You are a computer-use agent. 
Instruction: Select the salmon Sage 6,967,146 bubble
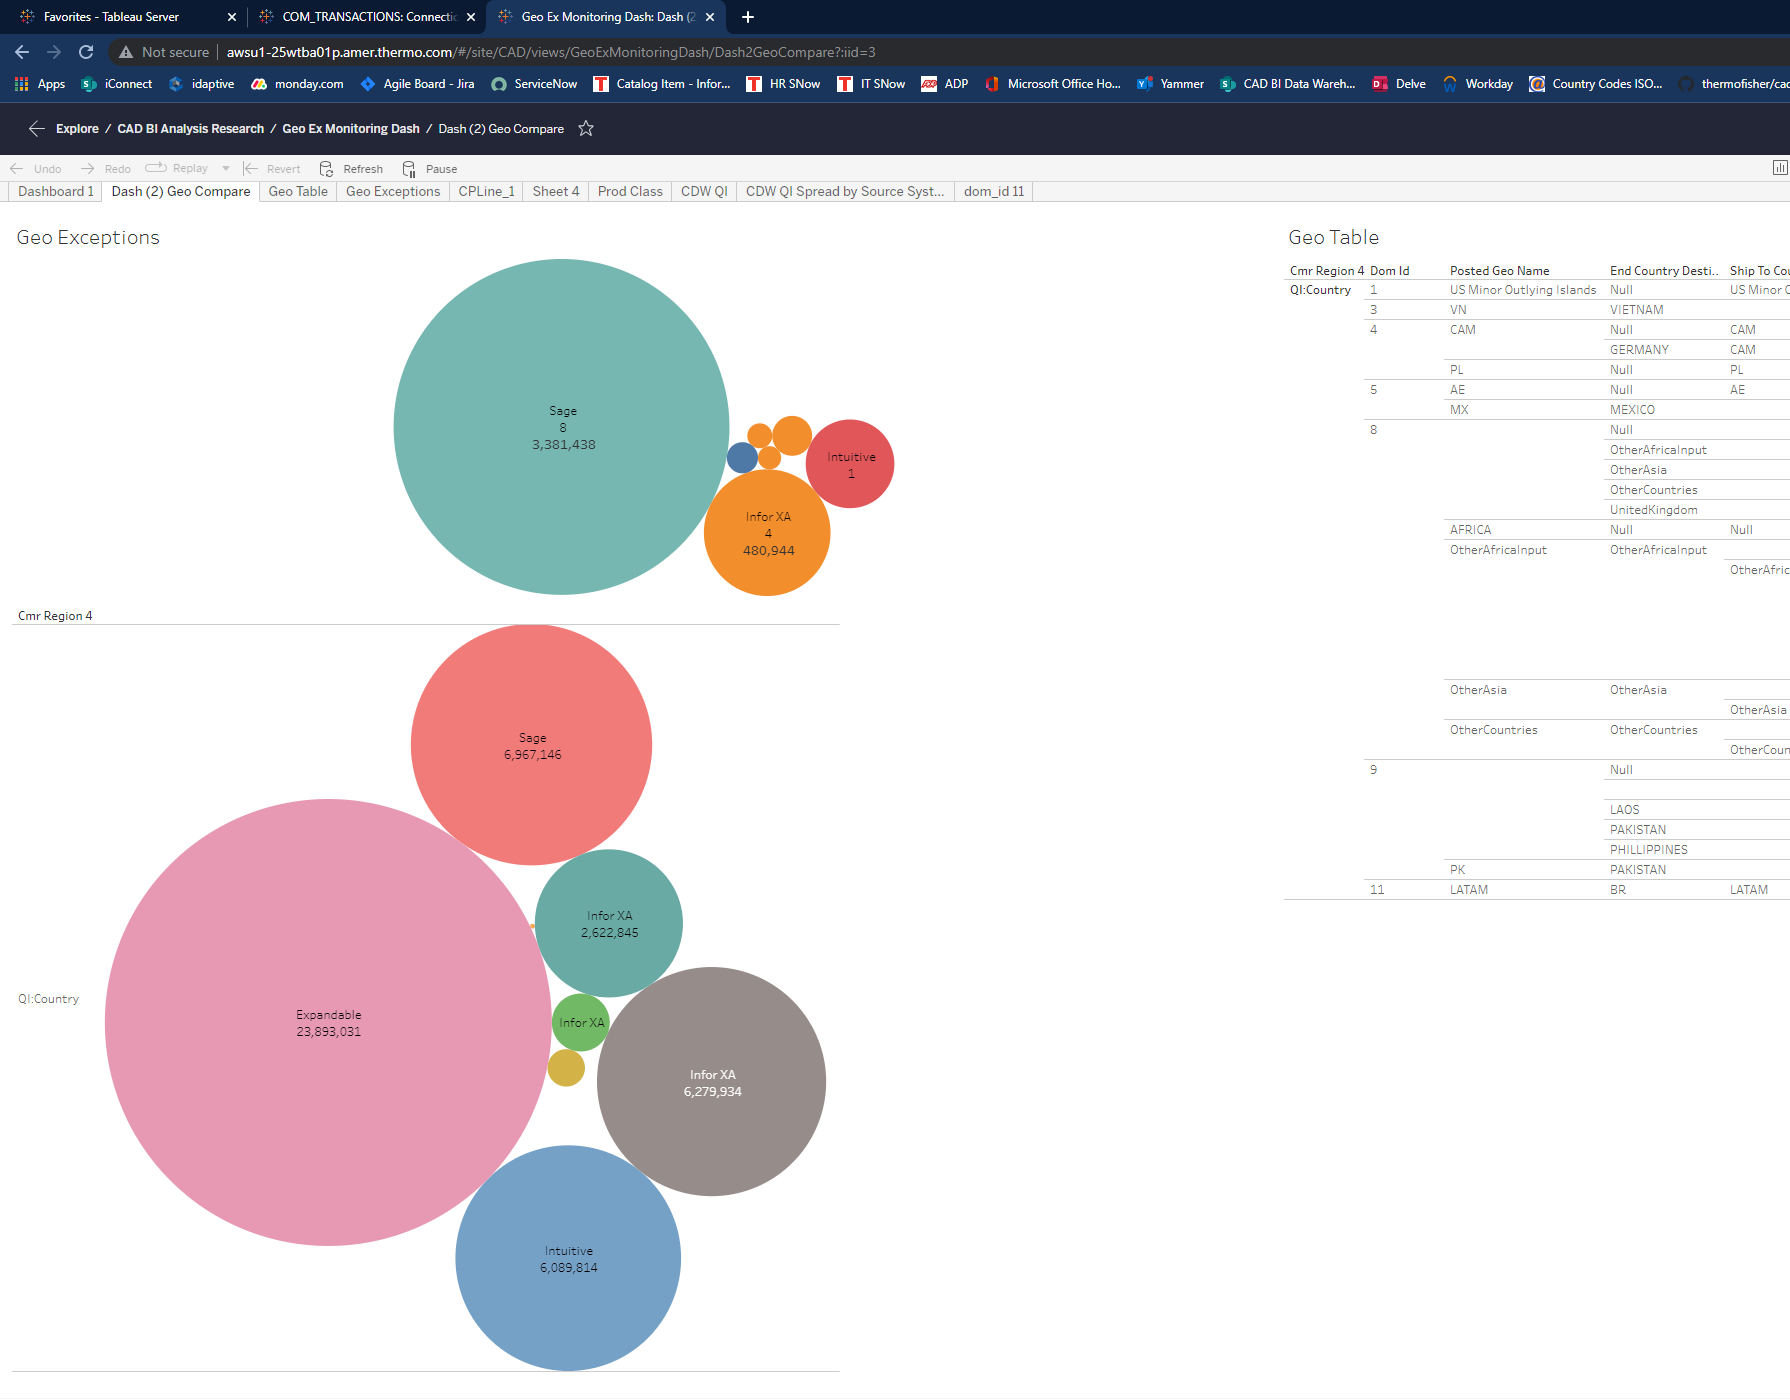(531, 745)
